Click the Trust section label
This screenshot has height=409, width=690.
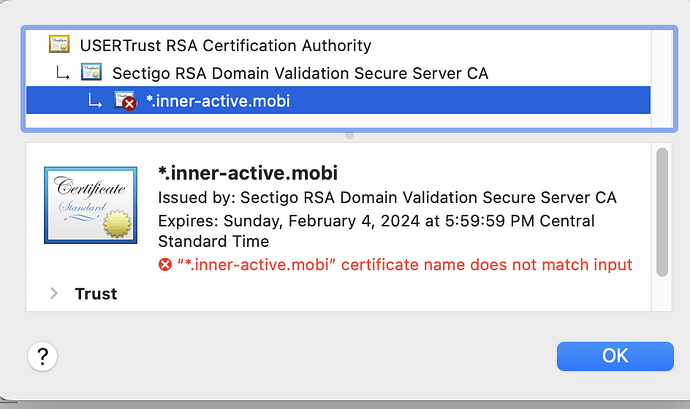tap(96, 294)
